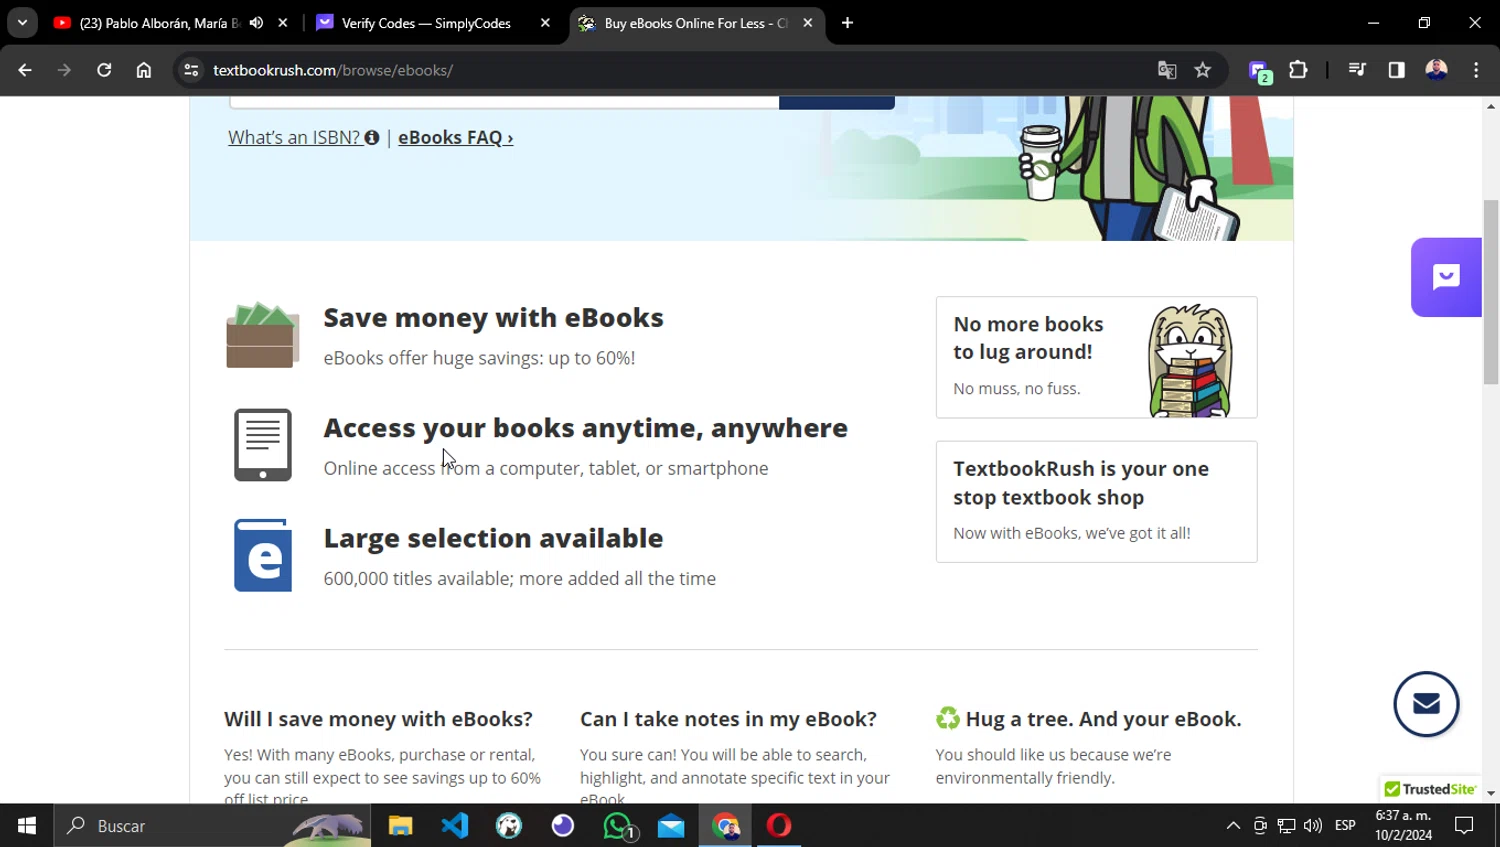Close the Pablo Alborán YouTube tab
The height and width of the screenshot is (847, 1500).
[x=283, y=23]
